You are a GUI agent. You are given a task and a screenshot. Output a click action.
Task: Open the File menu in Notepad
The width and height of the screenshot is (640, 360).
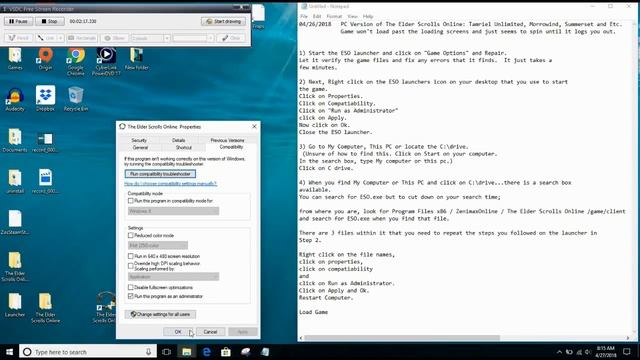click(x=304, y=16)
